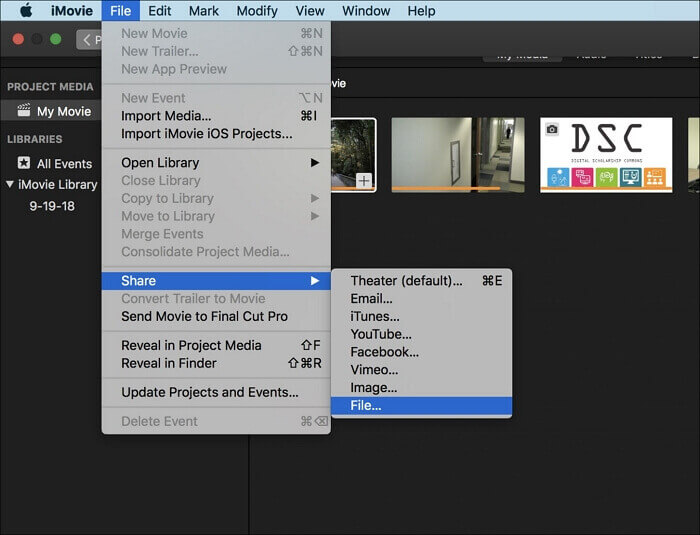Collapse the iMovie Library disclosure triangle
The image size is (700, 535).
tap(10, 184)
